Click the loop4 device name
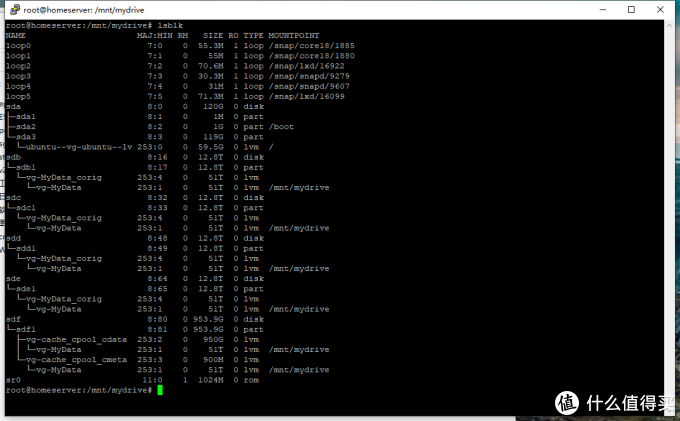Screen dimensions: 680x421 [18, 86]
